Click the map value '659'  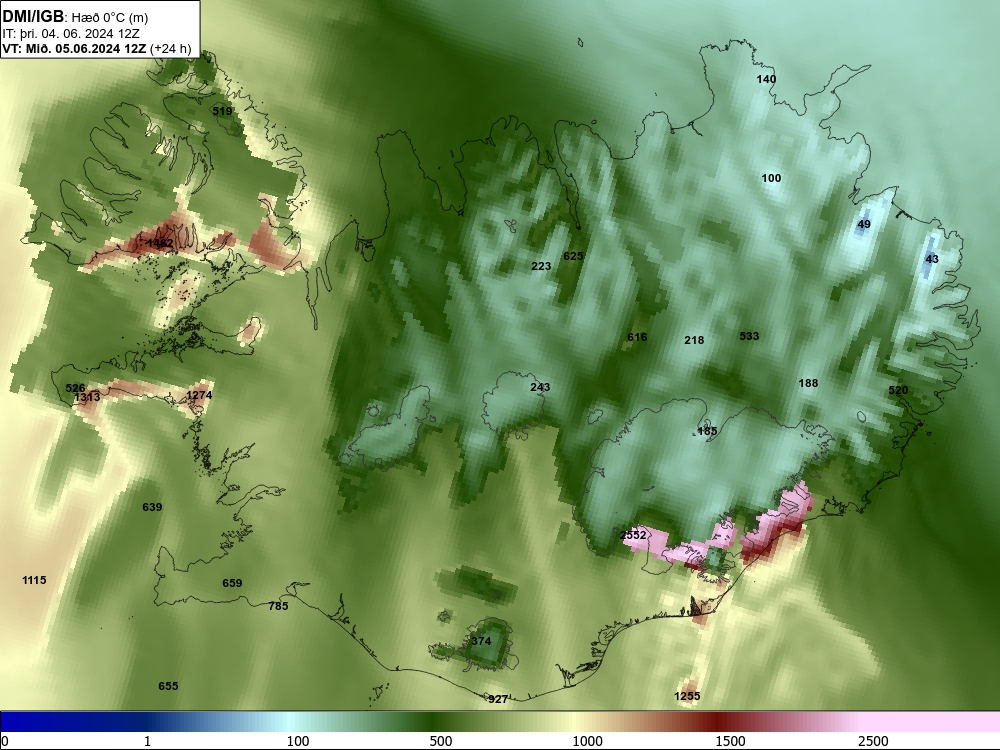232,583
